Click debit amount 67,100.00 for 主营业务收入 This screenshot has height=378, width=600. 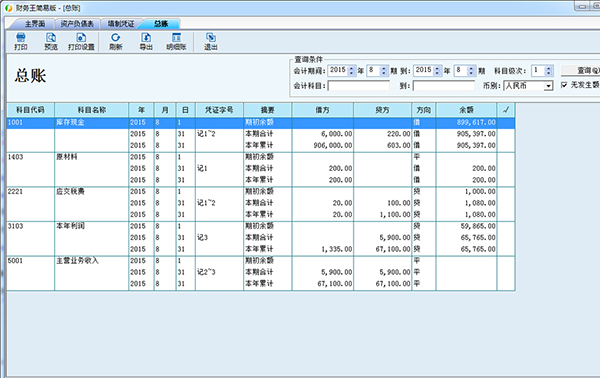334,284
